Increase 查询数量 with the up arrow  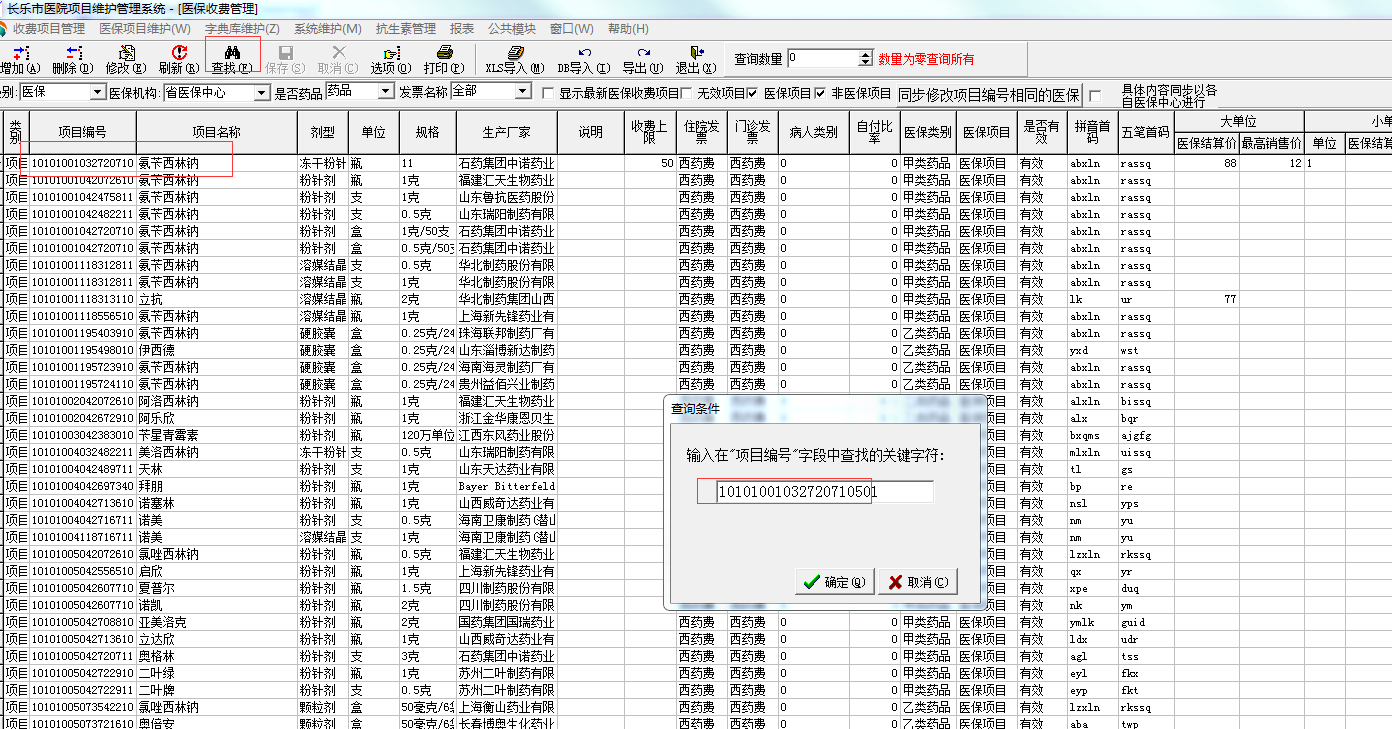(x=865, y=55)
